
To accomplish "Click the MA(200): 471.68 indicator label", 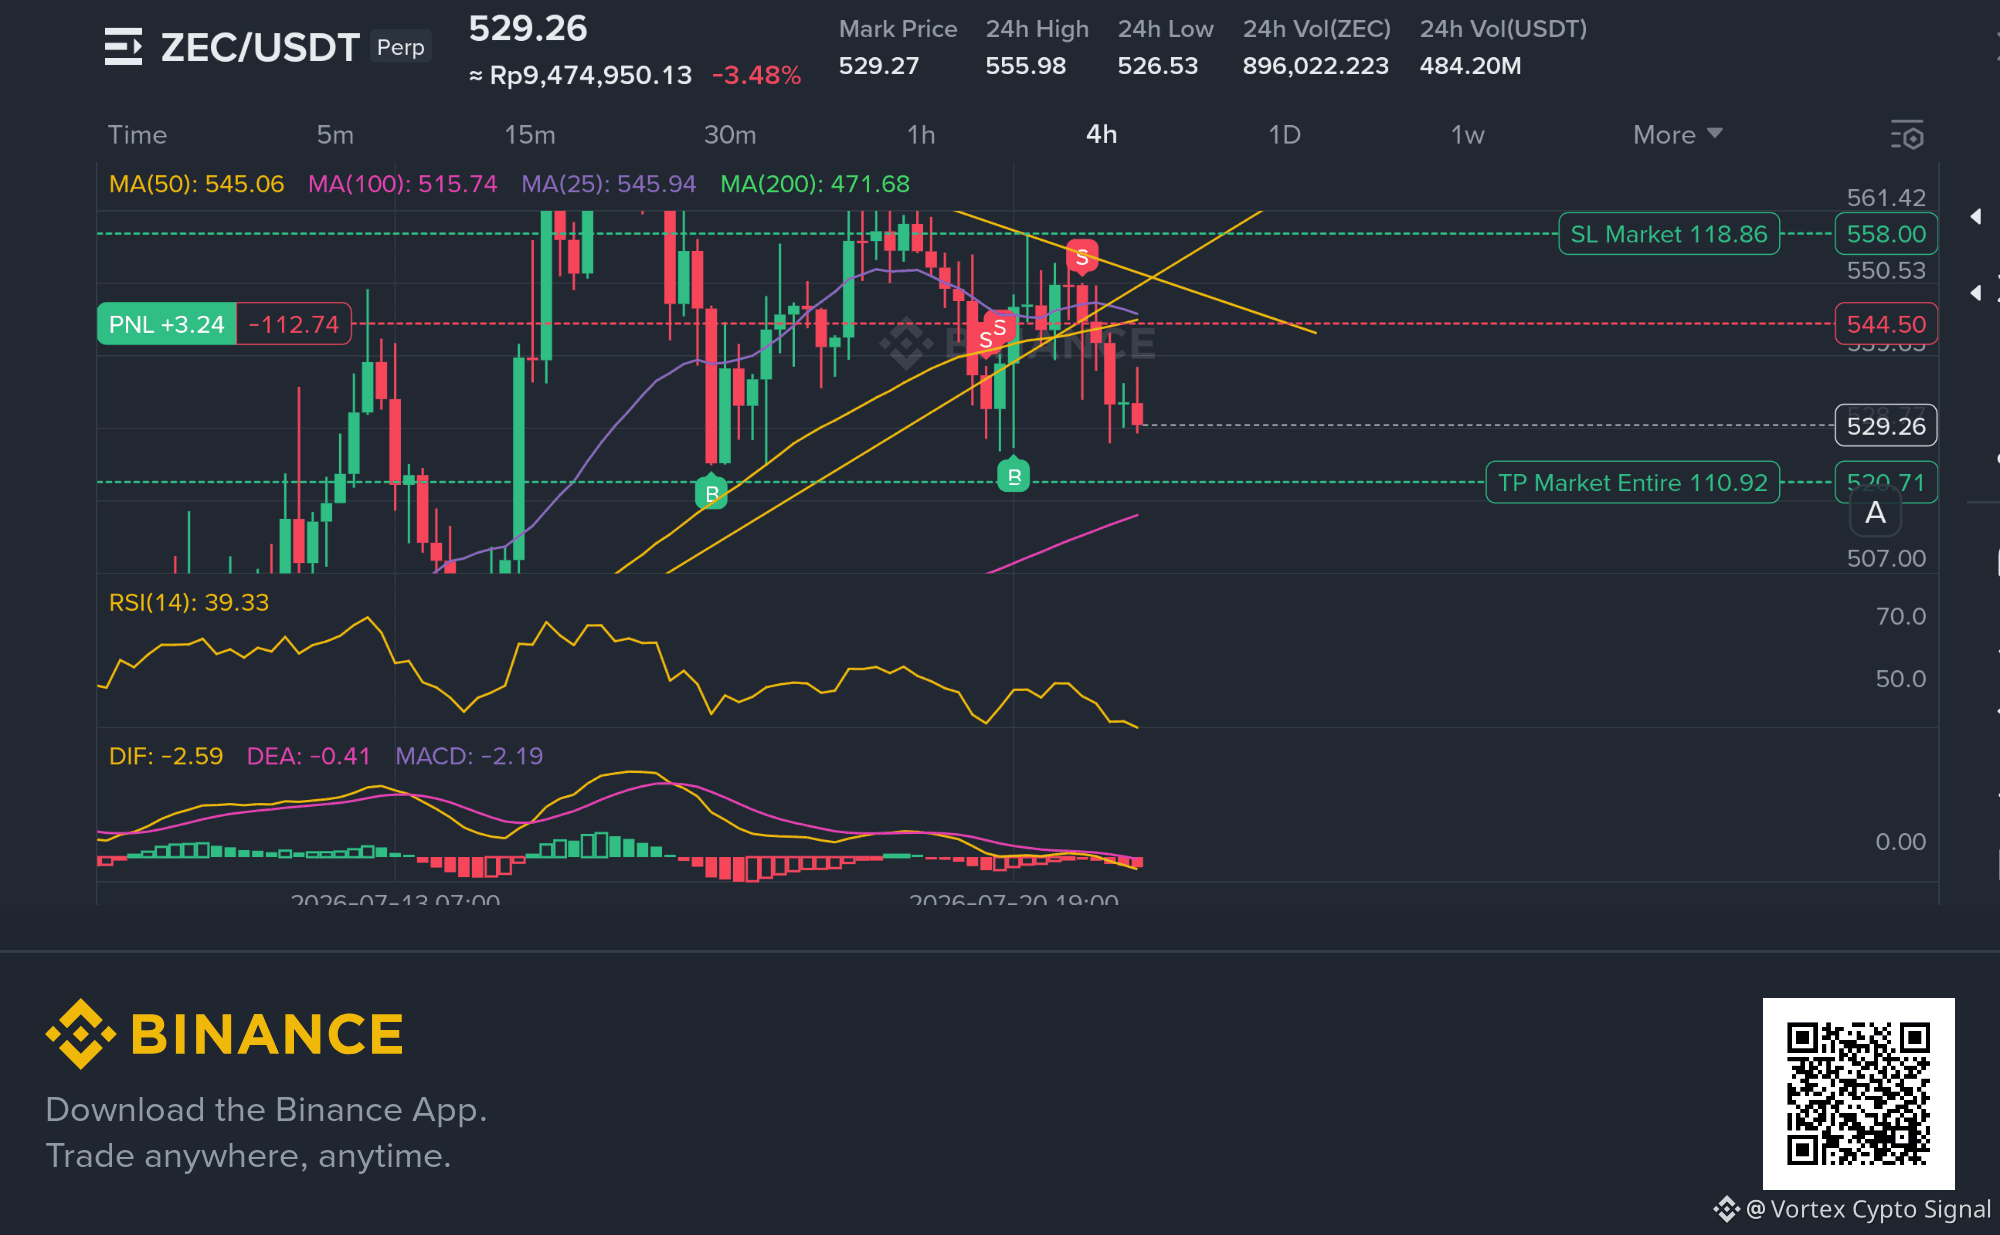I will [815, 184].
